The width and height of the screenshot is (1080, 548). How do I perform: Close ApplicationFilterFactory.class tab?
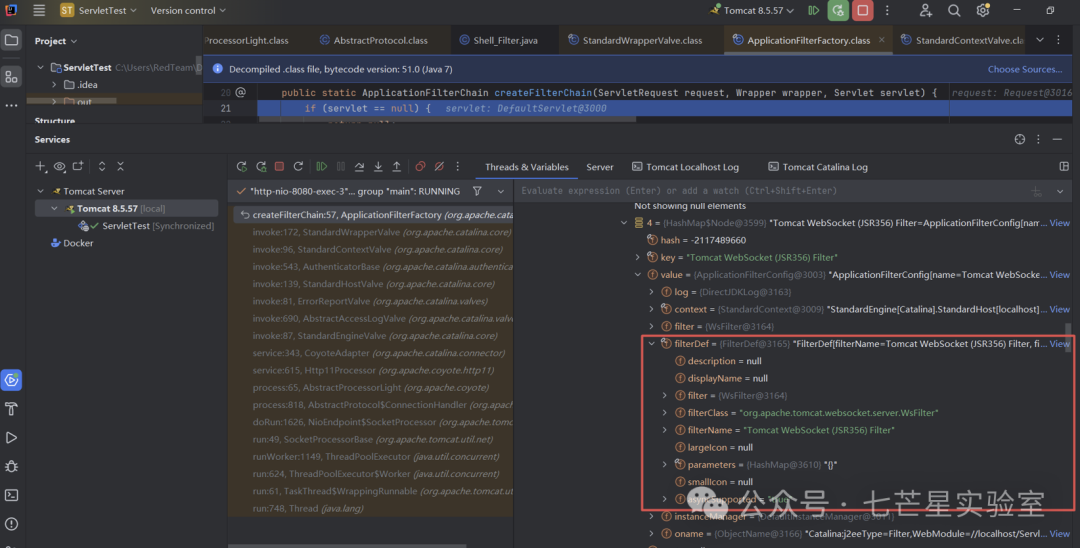coord(881,40)
